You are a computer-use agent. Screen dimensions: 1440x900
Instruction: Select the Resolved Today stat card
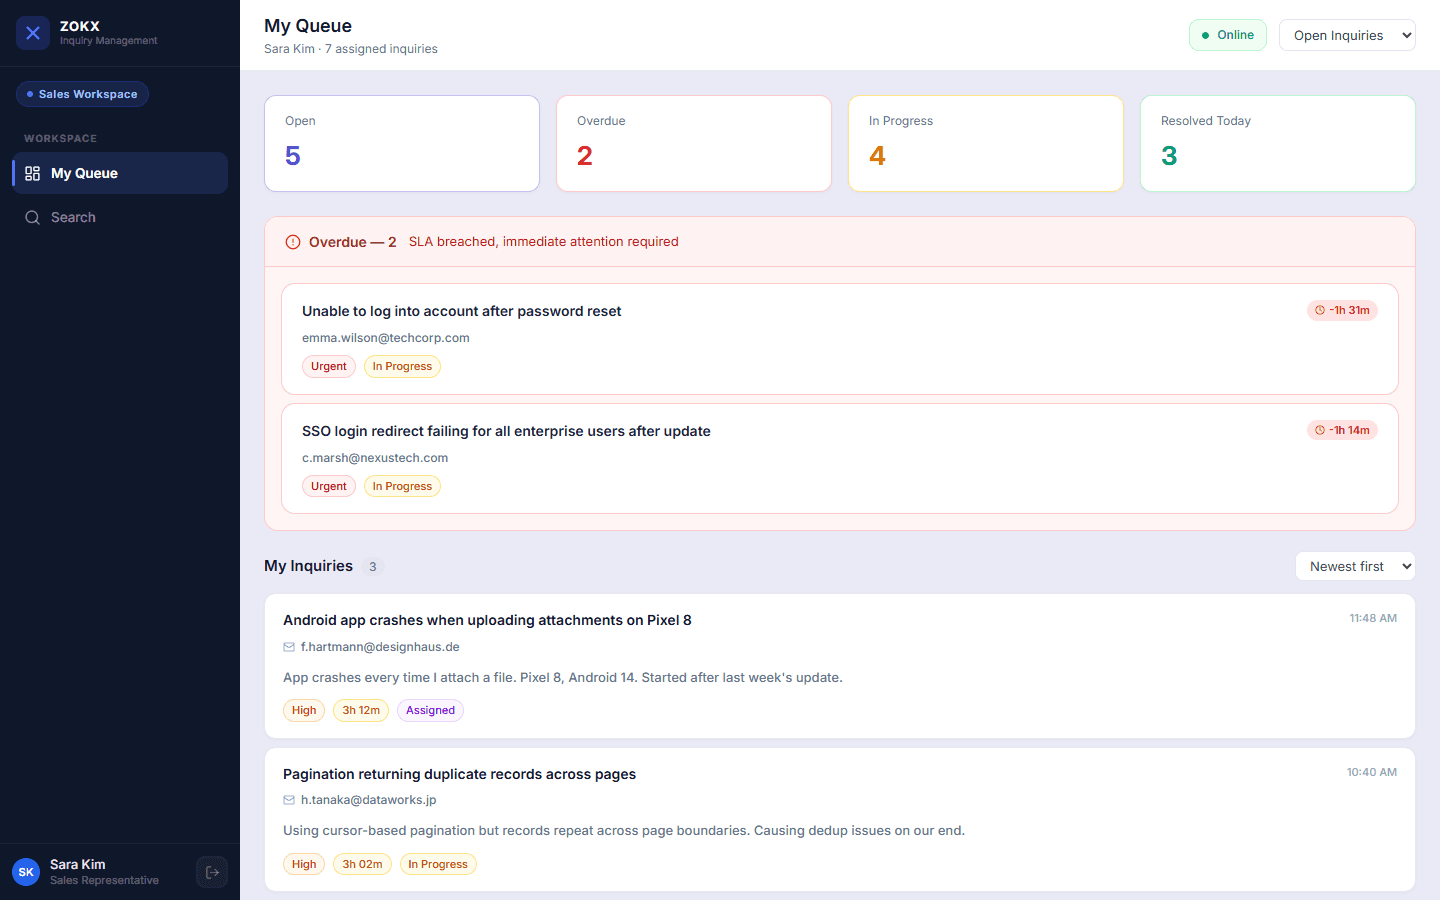pyautogui.click(x=1278, y=143)
